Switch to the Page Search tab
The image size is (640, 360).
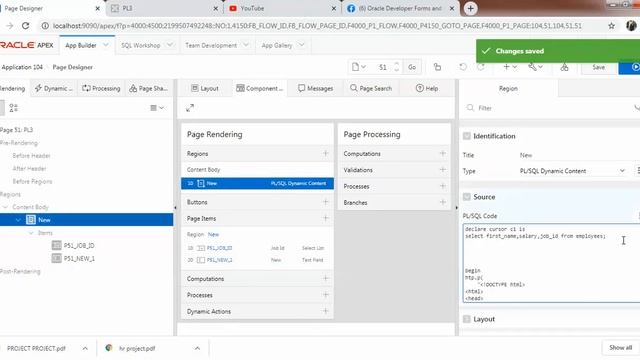[x=371, y=88]
